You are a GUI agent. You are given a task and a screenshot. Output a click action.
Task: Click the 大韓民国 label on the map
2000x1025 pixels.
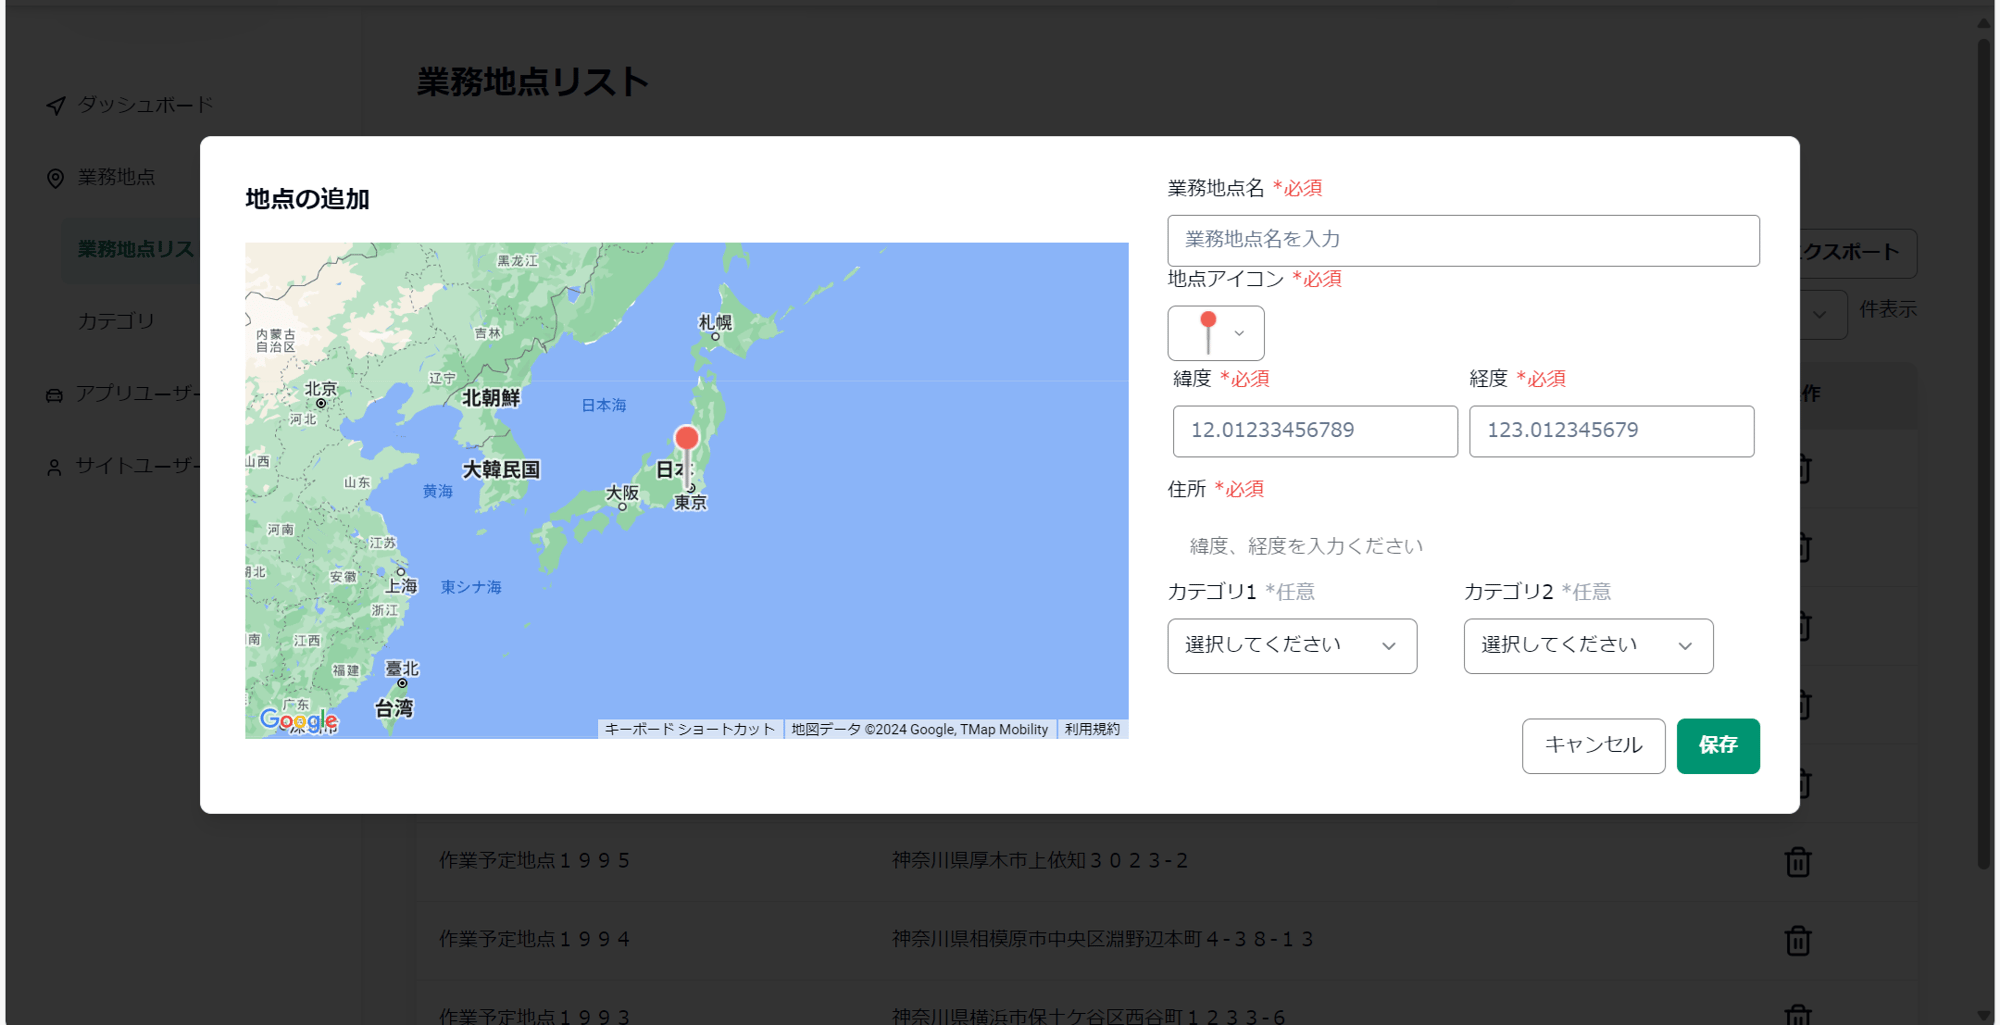(x=501, y=469)
